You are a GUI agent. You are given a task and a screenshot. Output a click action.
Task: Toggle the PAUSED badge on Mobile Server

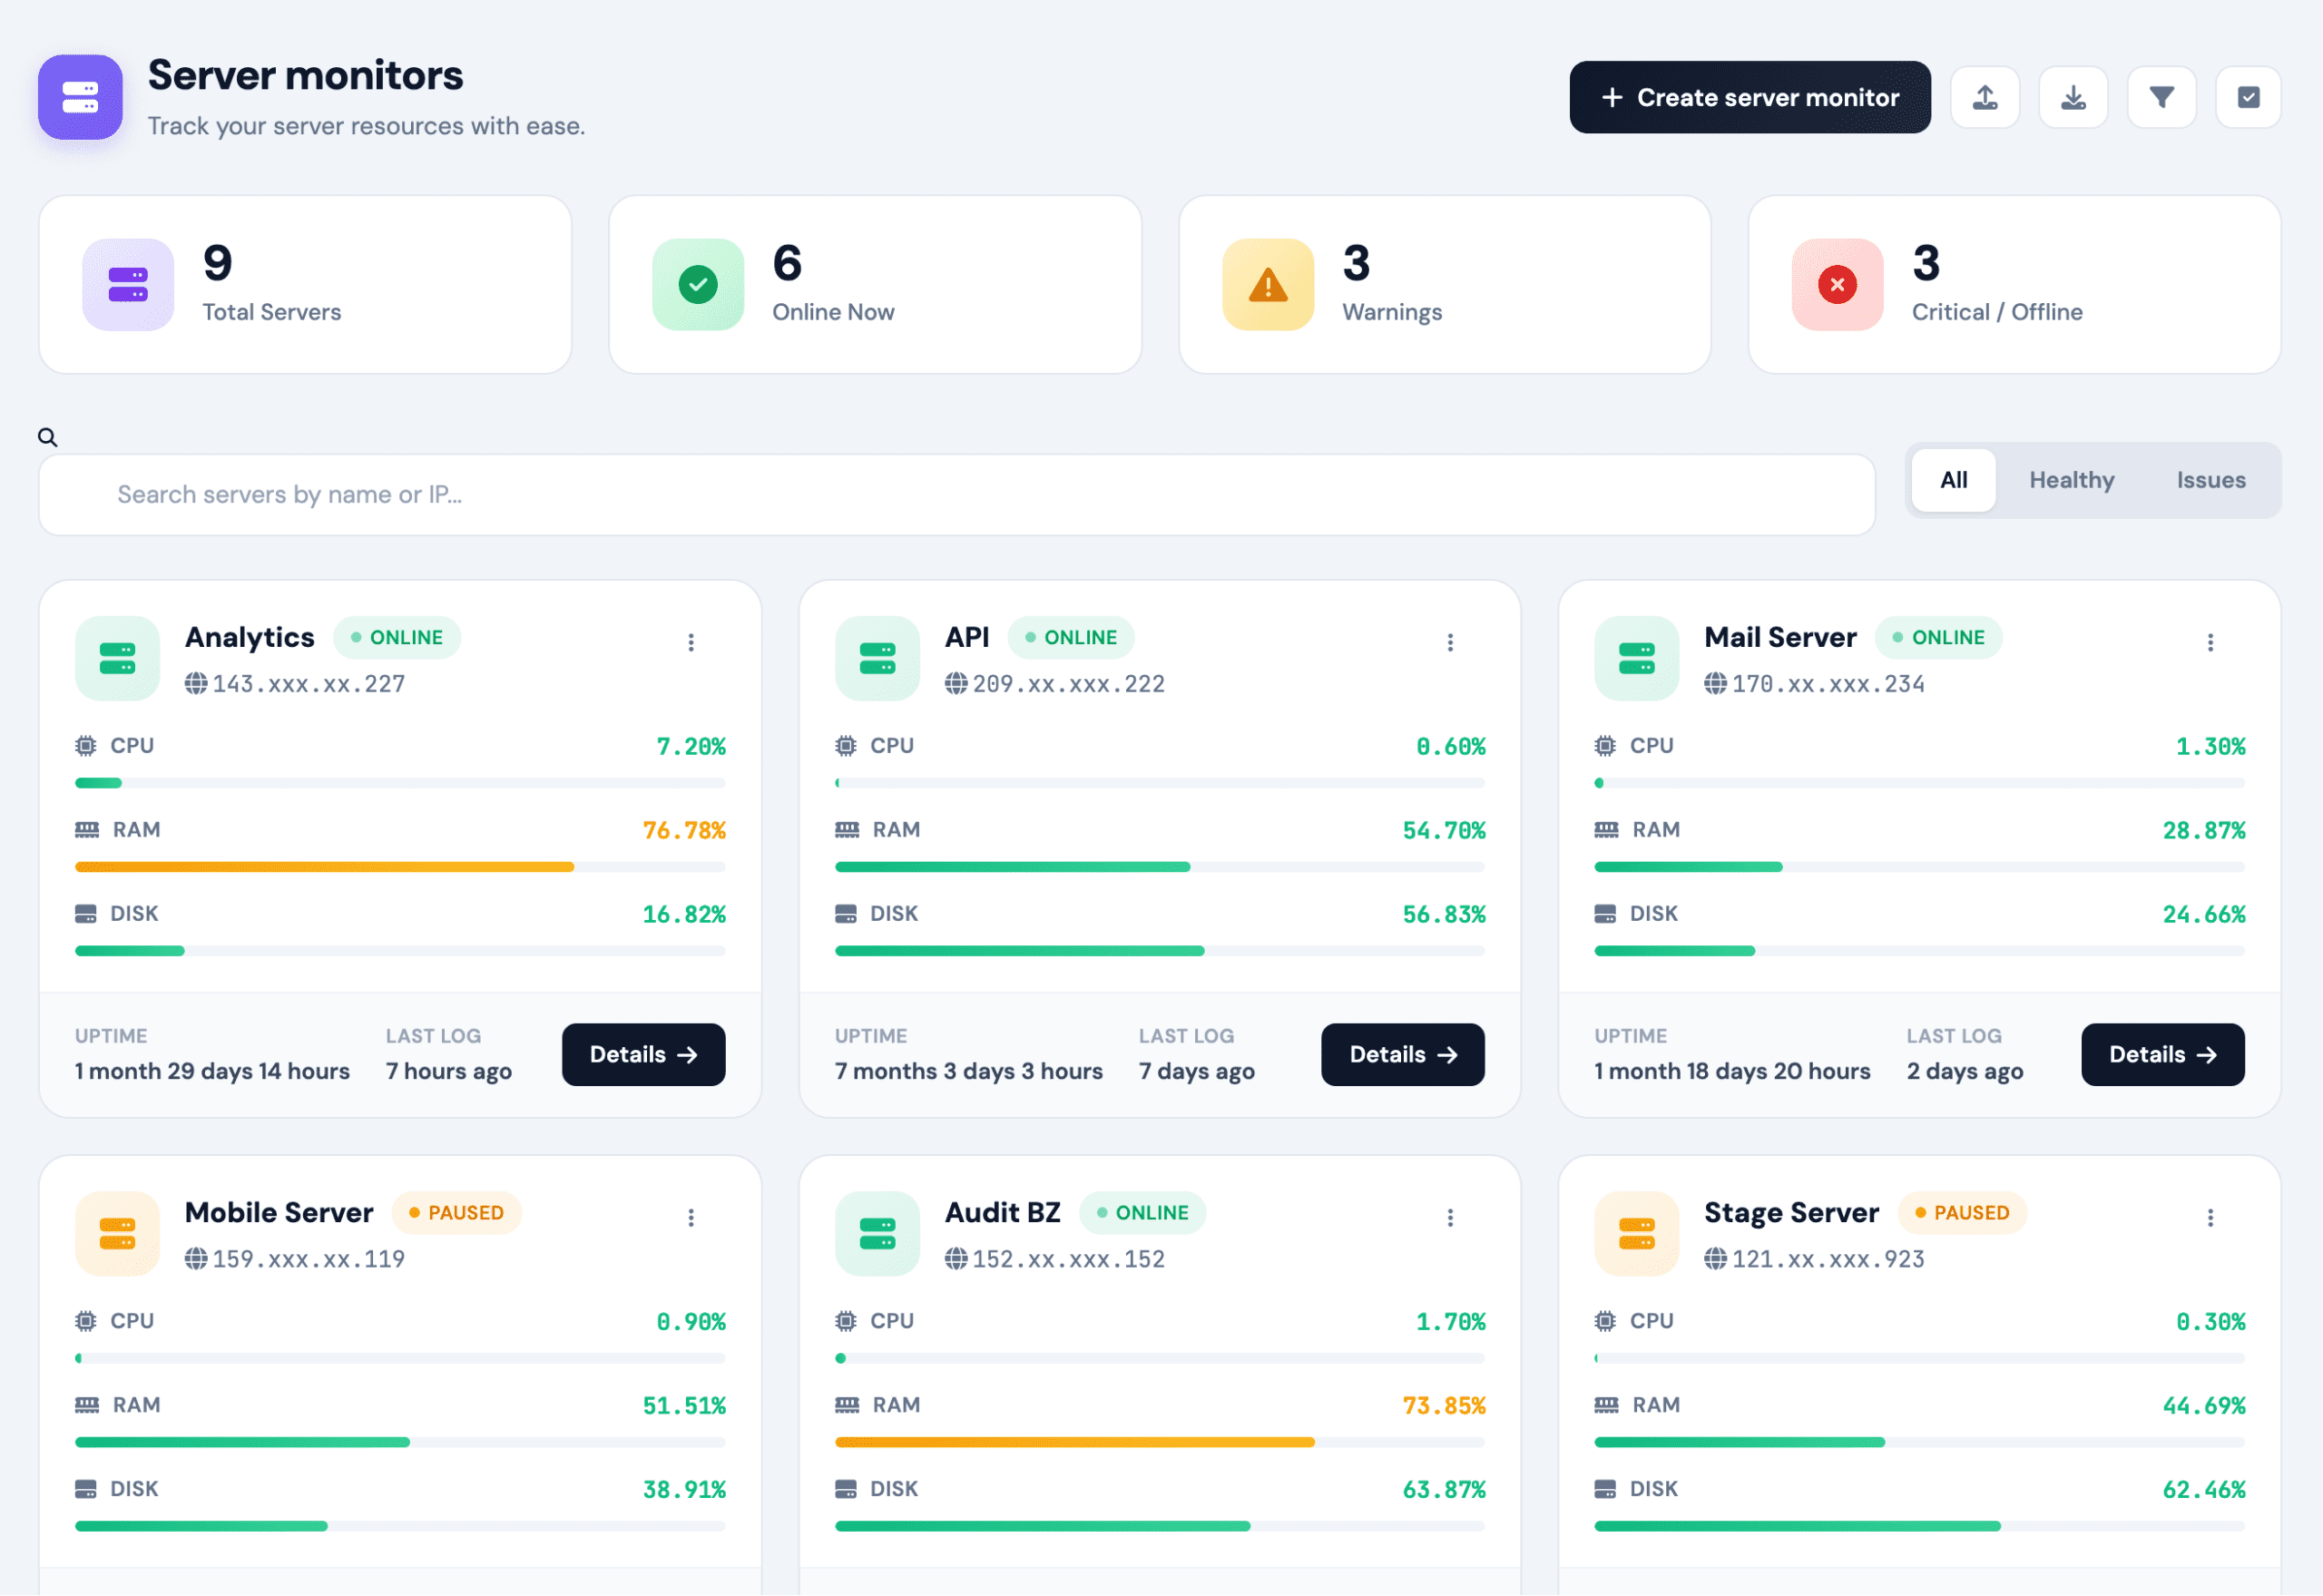coord(456,1212)
